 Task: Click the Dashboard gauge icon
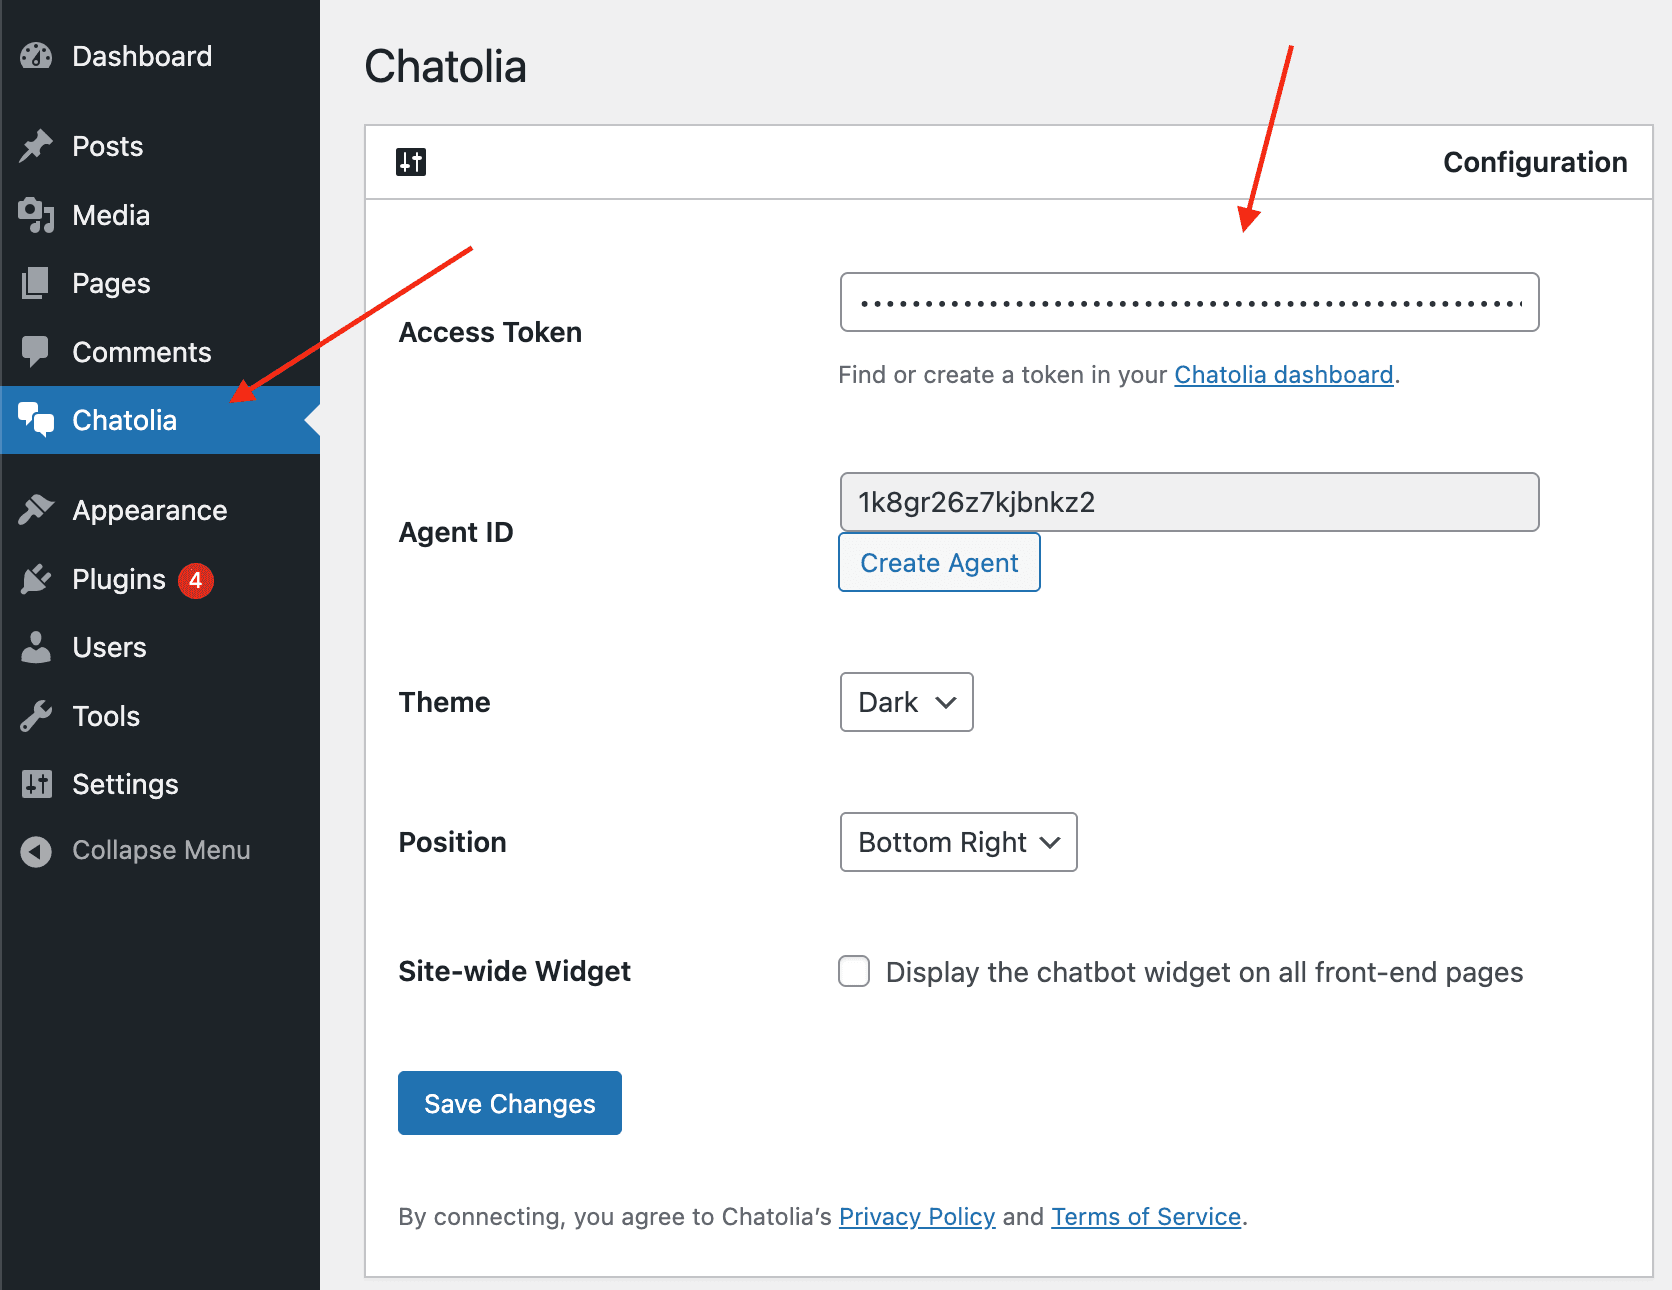pyautogui.click(x=36, y=56)
